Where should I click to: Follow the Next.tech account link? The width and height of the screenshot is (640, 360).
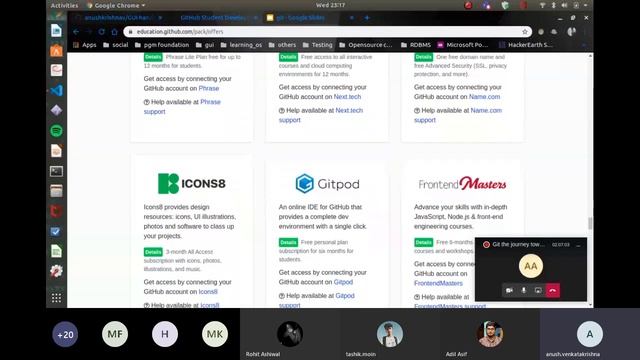347,97
